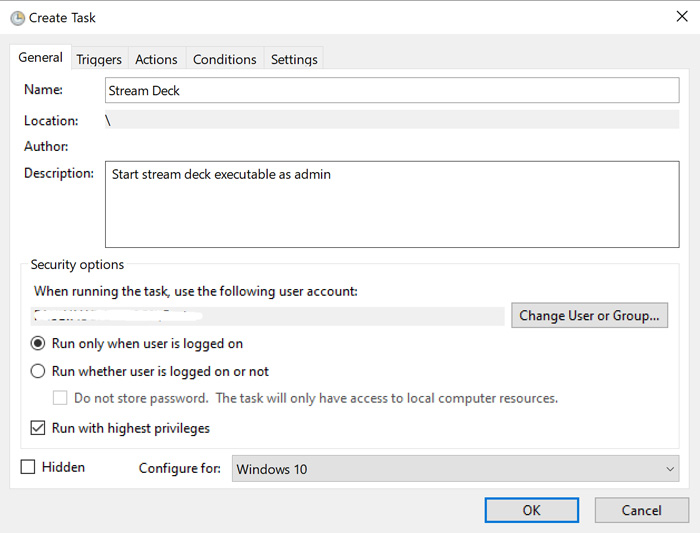Confirm the task with the OK button
The width and height of the screenshot is (700, 533).
click(x=531, y=510)
